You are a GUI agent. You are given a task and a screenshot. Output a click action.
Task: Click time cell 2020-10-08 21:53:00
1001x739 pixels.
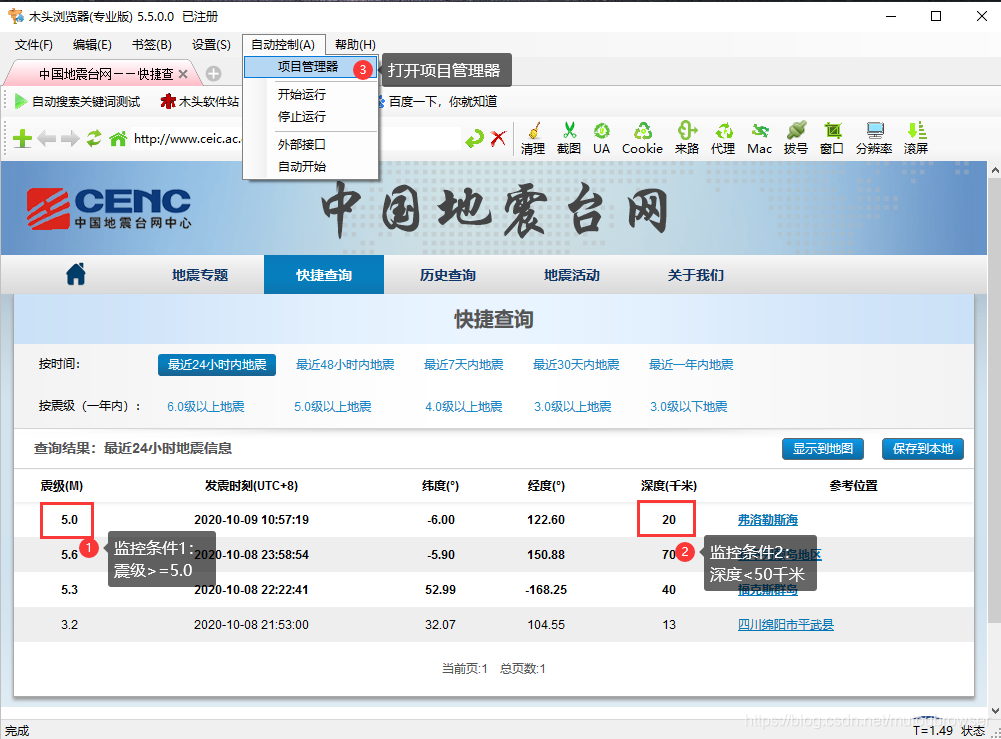[x=251, y=625]
